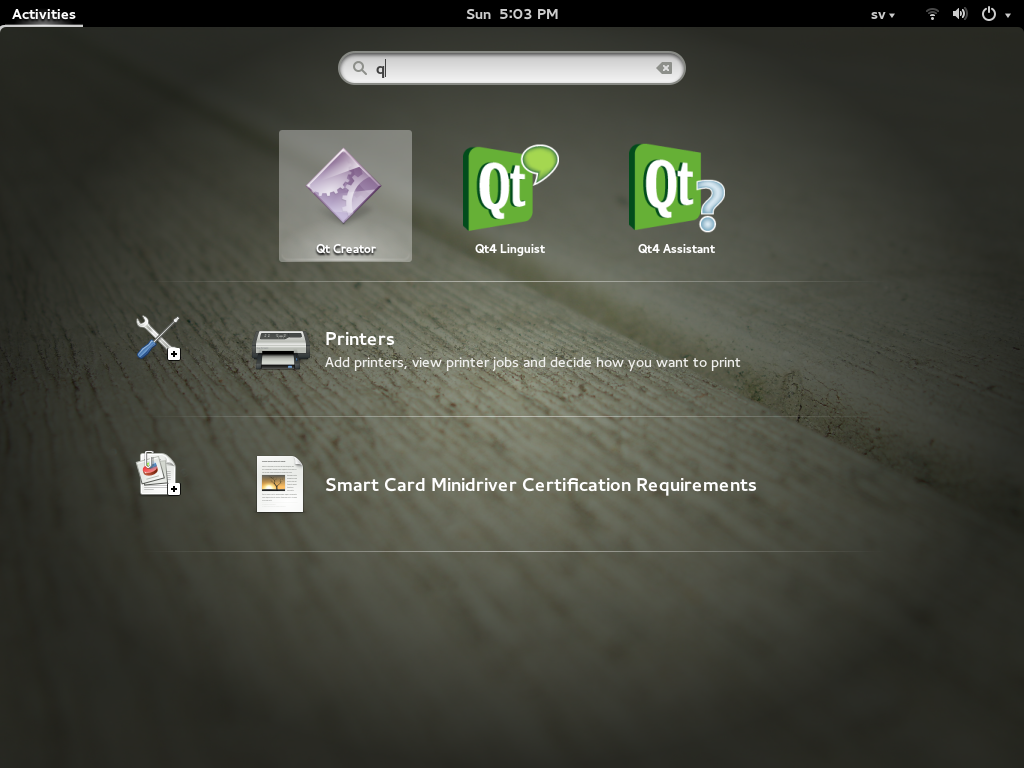Click the clock showing Sun 5:03 PM
The image size is (1024, 768).
[x=512, y=14]
